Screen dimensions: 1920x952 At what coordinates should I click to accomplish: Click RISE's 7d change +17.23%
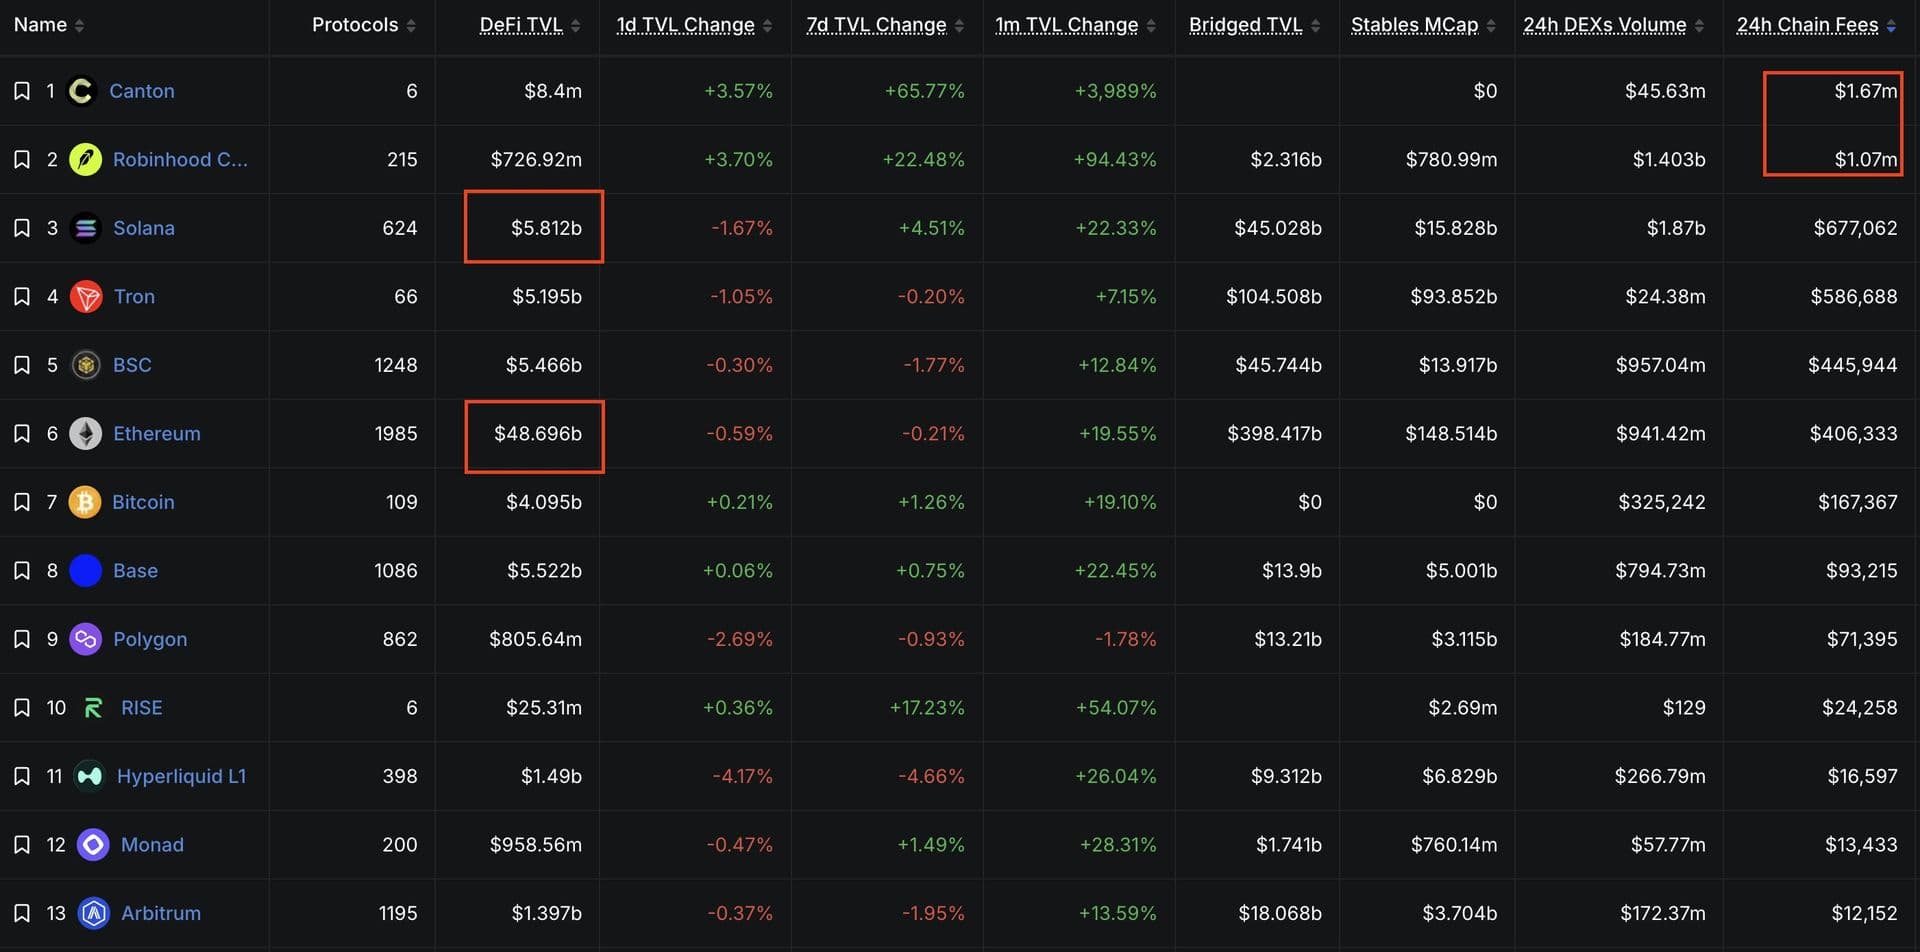click(x=927, y=707)
